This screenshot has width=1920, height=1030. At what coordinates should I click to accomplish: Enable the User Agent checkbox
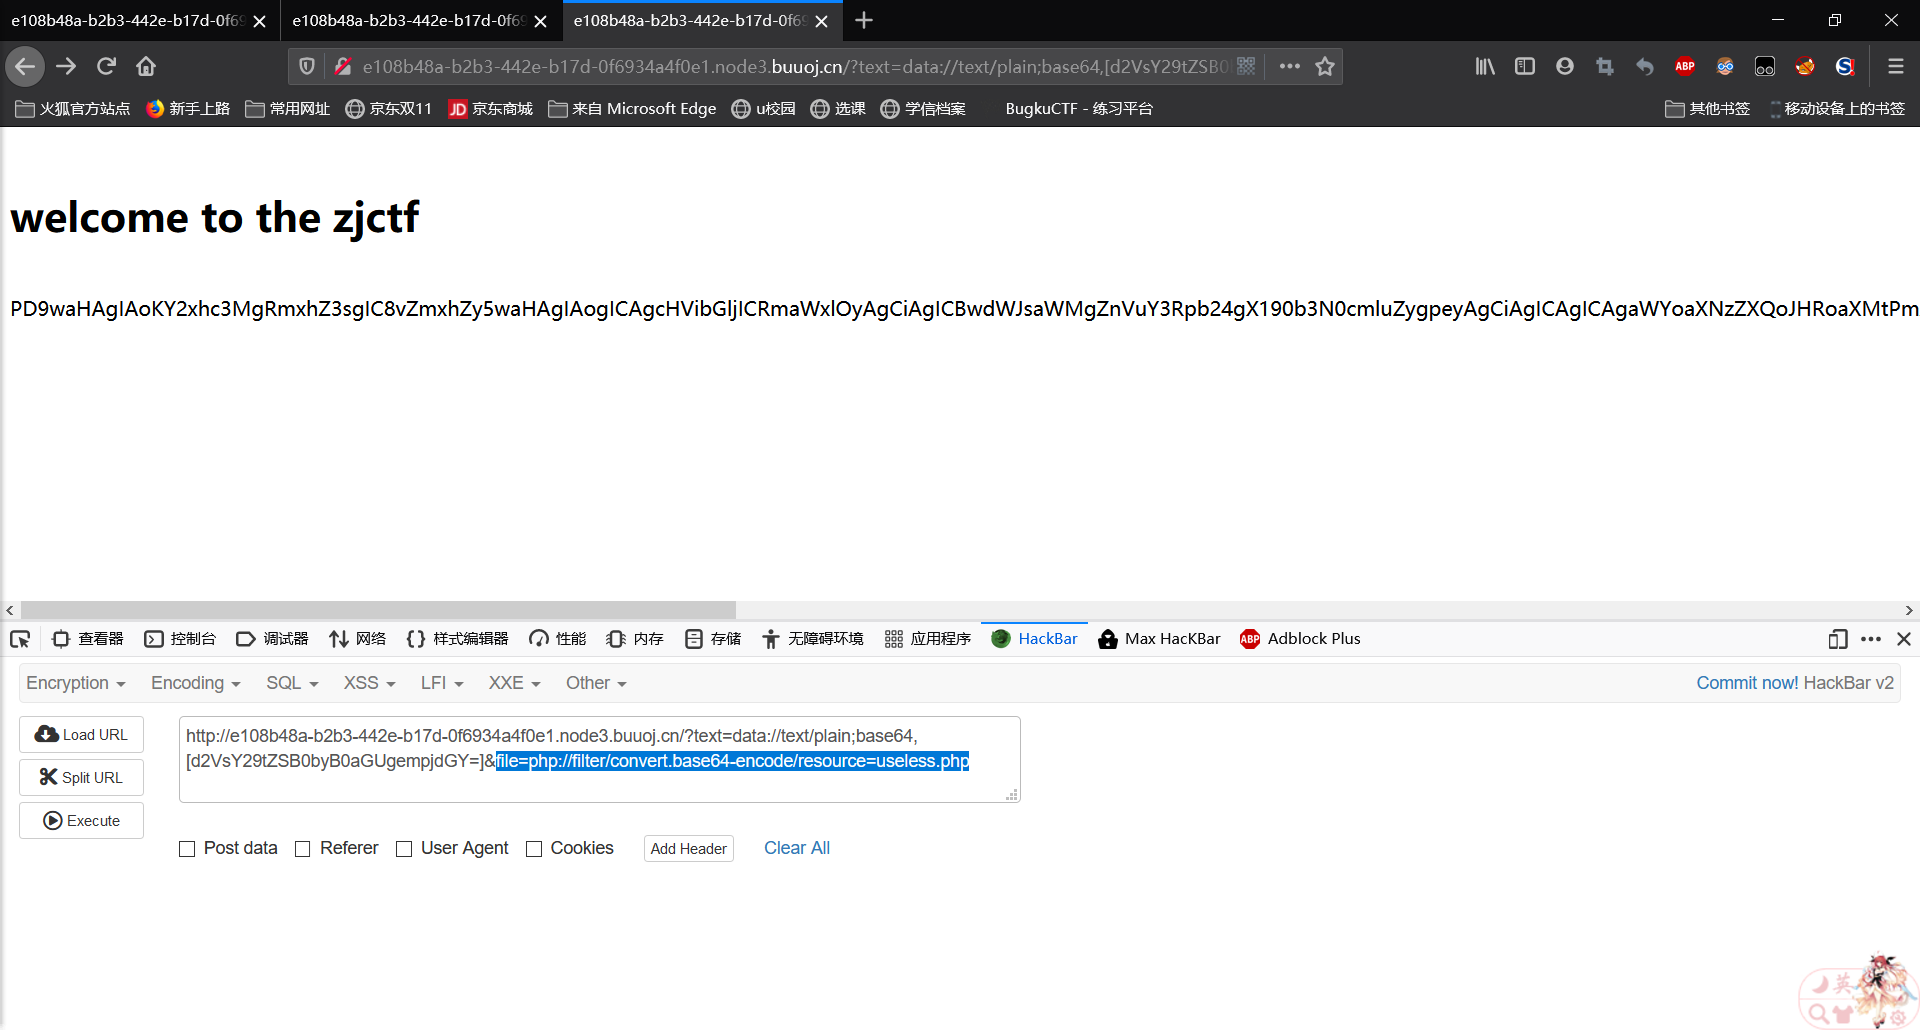(404, 849)
